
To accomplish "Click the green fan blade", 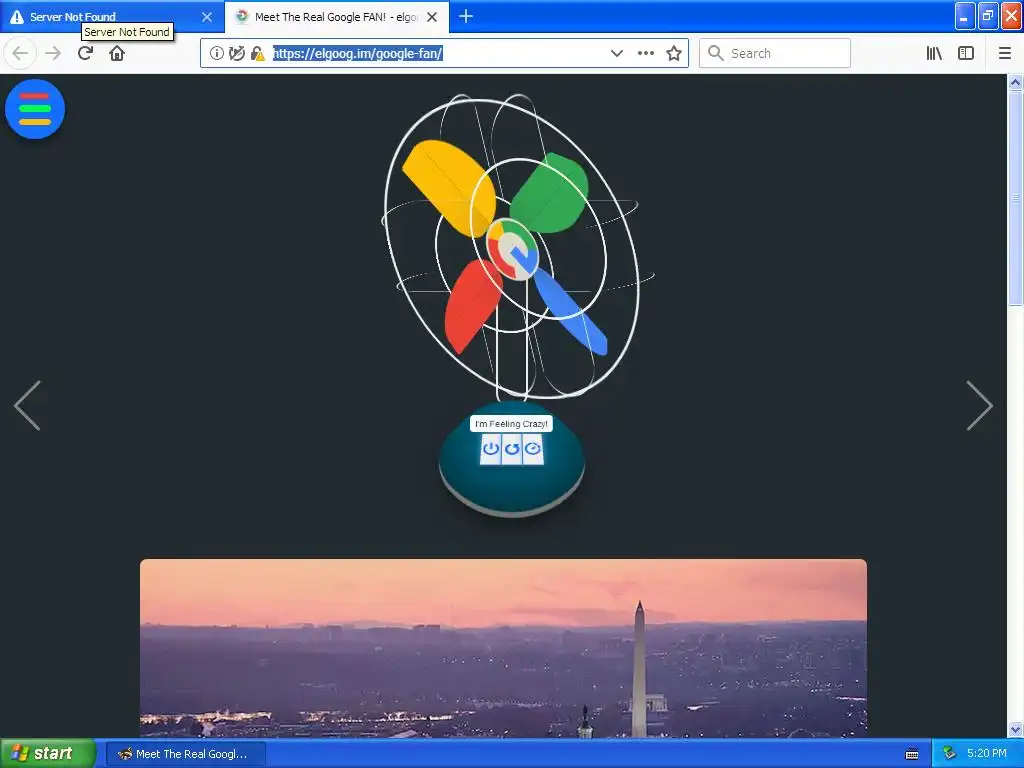I will 551,193.
